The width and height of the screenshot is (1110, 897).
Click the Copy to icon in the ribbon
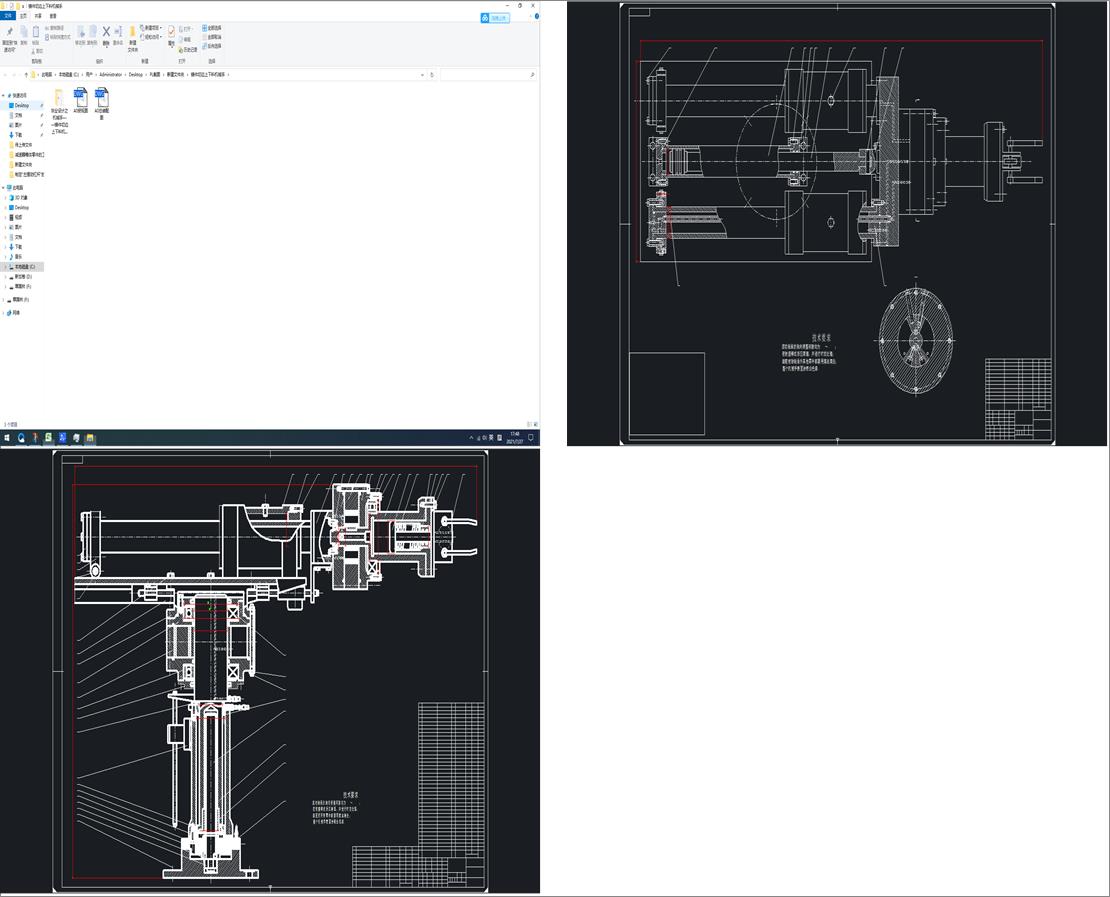point(93,32)
